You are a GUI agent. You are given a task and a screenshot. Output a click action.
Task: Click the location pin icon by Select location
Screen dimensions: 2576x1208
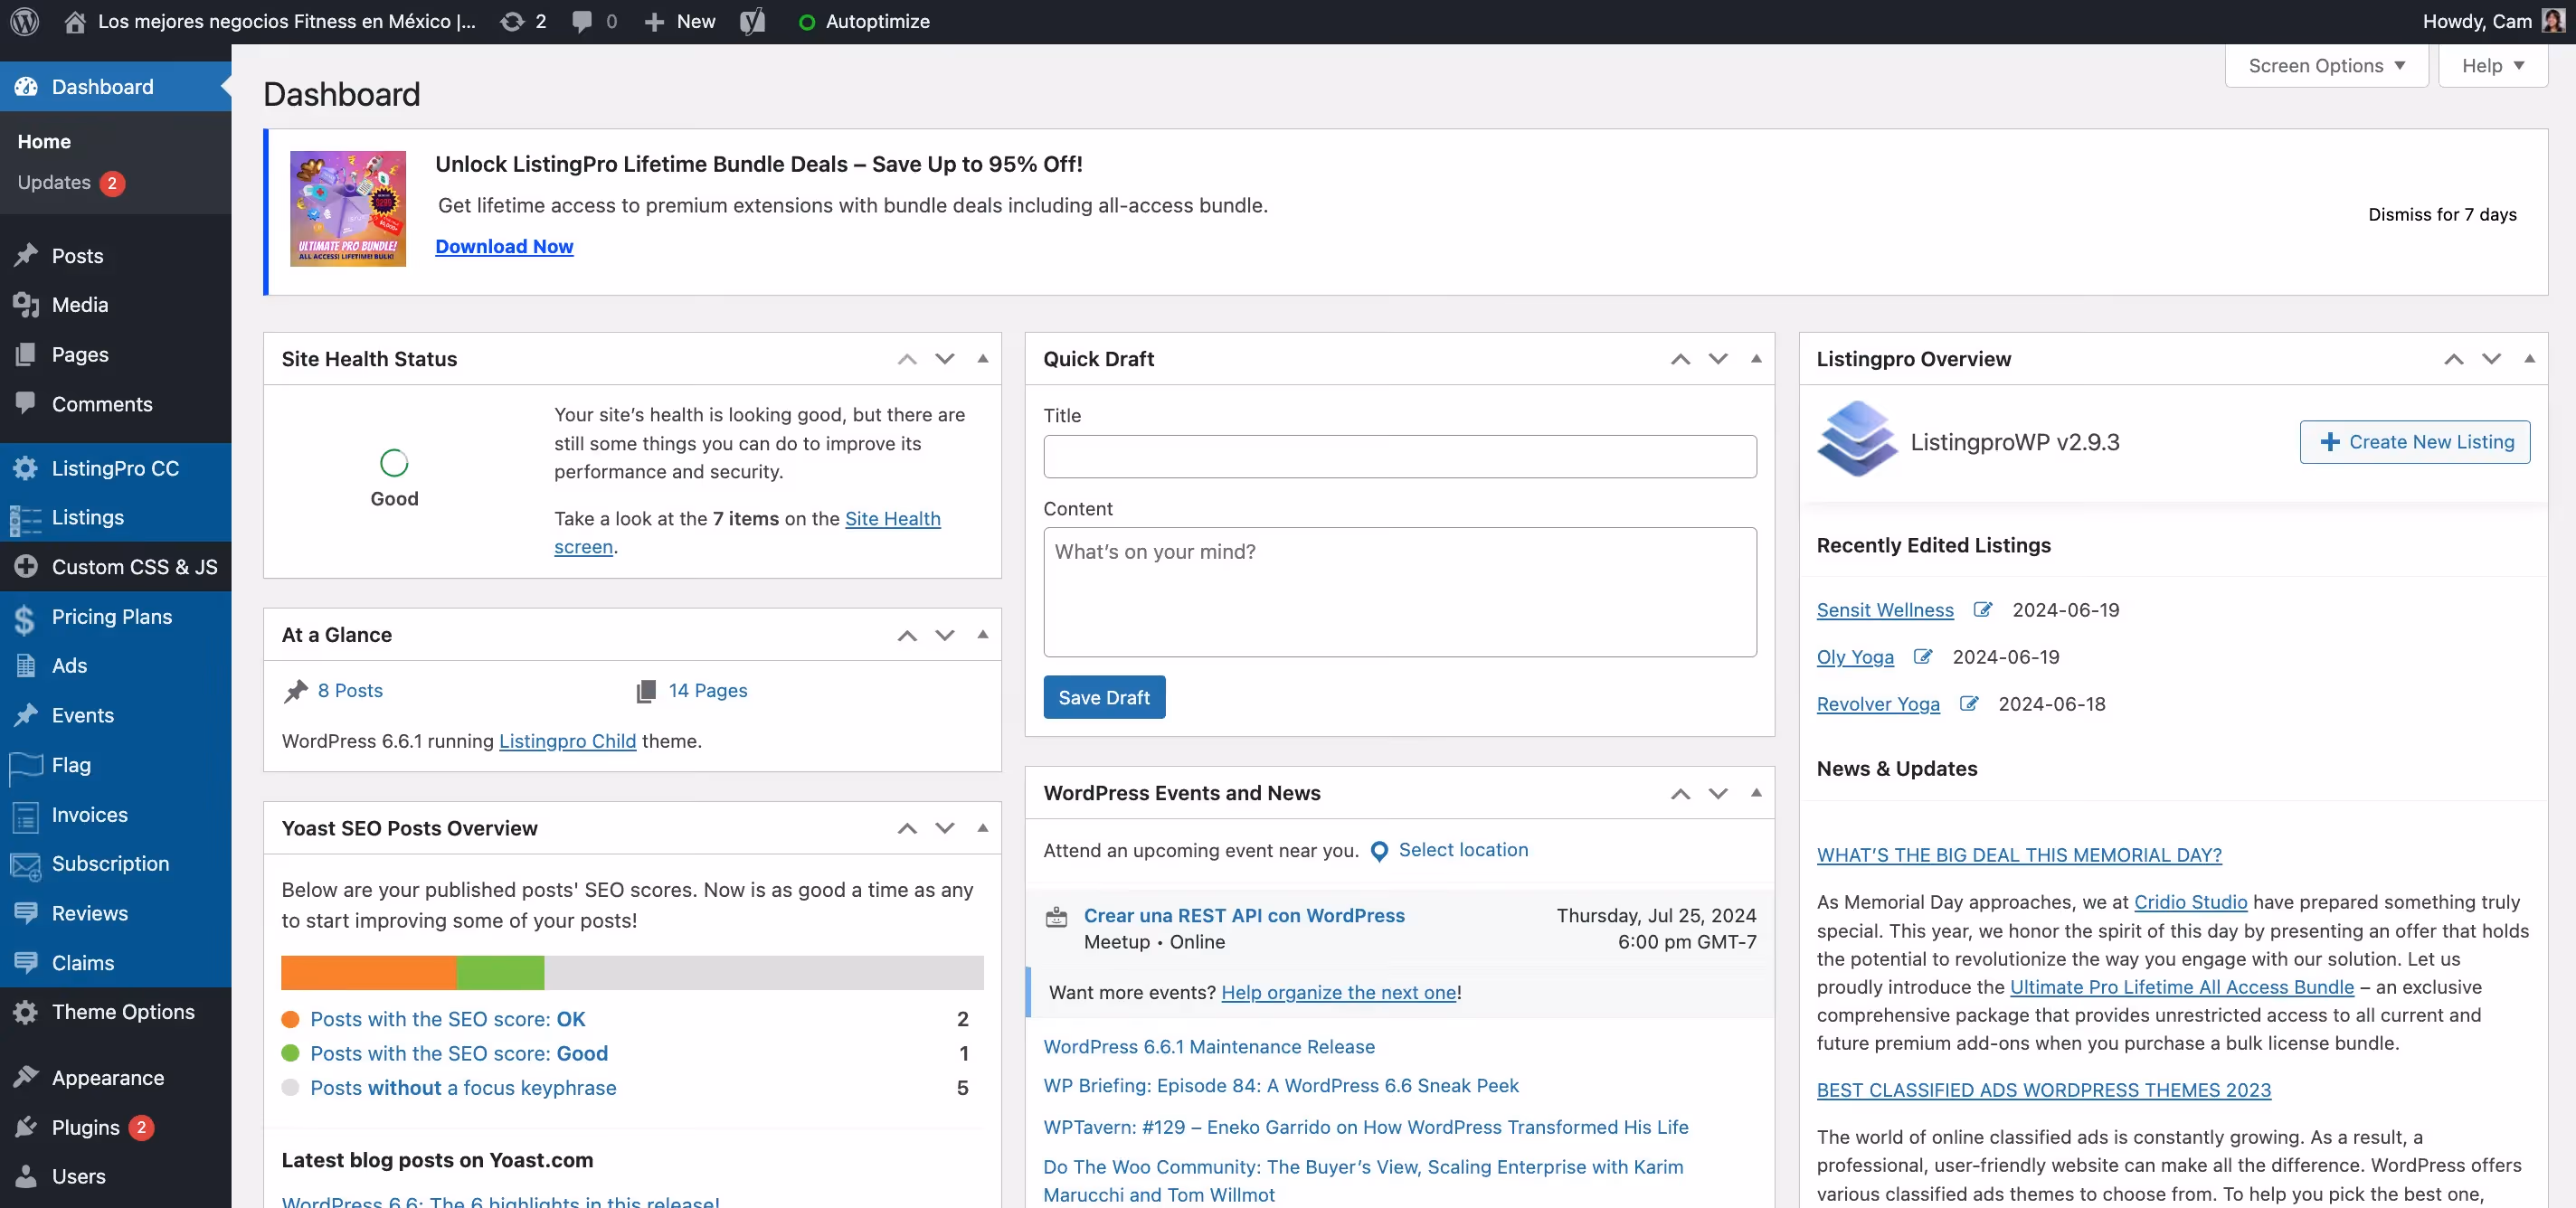coord(1378,851)
